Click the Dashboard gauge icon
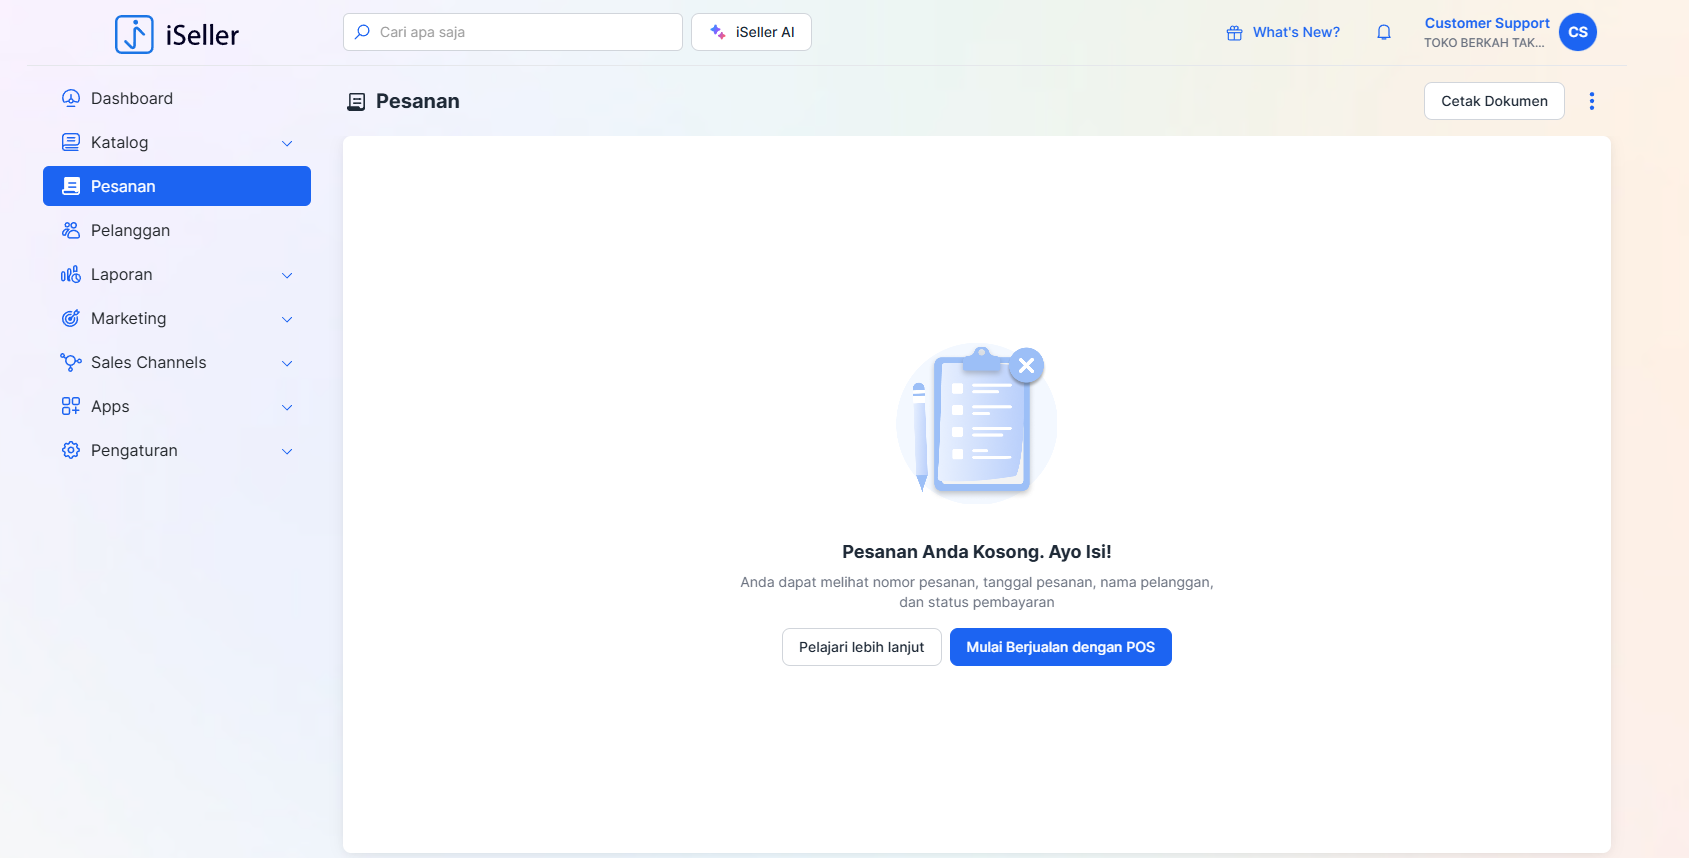Screen dimensions: 1689x858 (71, 98)
